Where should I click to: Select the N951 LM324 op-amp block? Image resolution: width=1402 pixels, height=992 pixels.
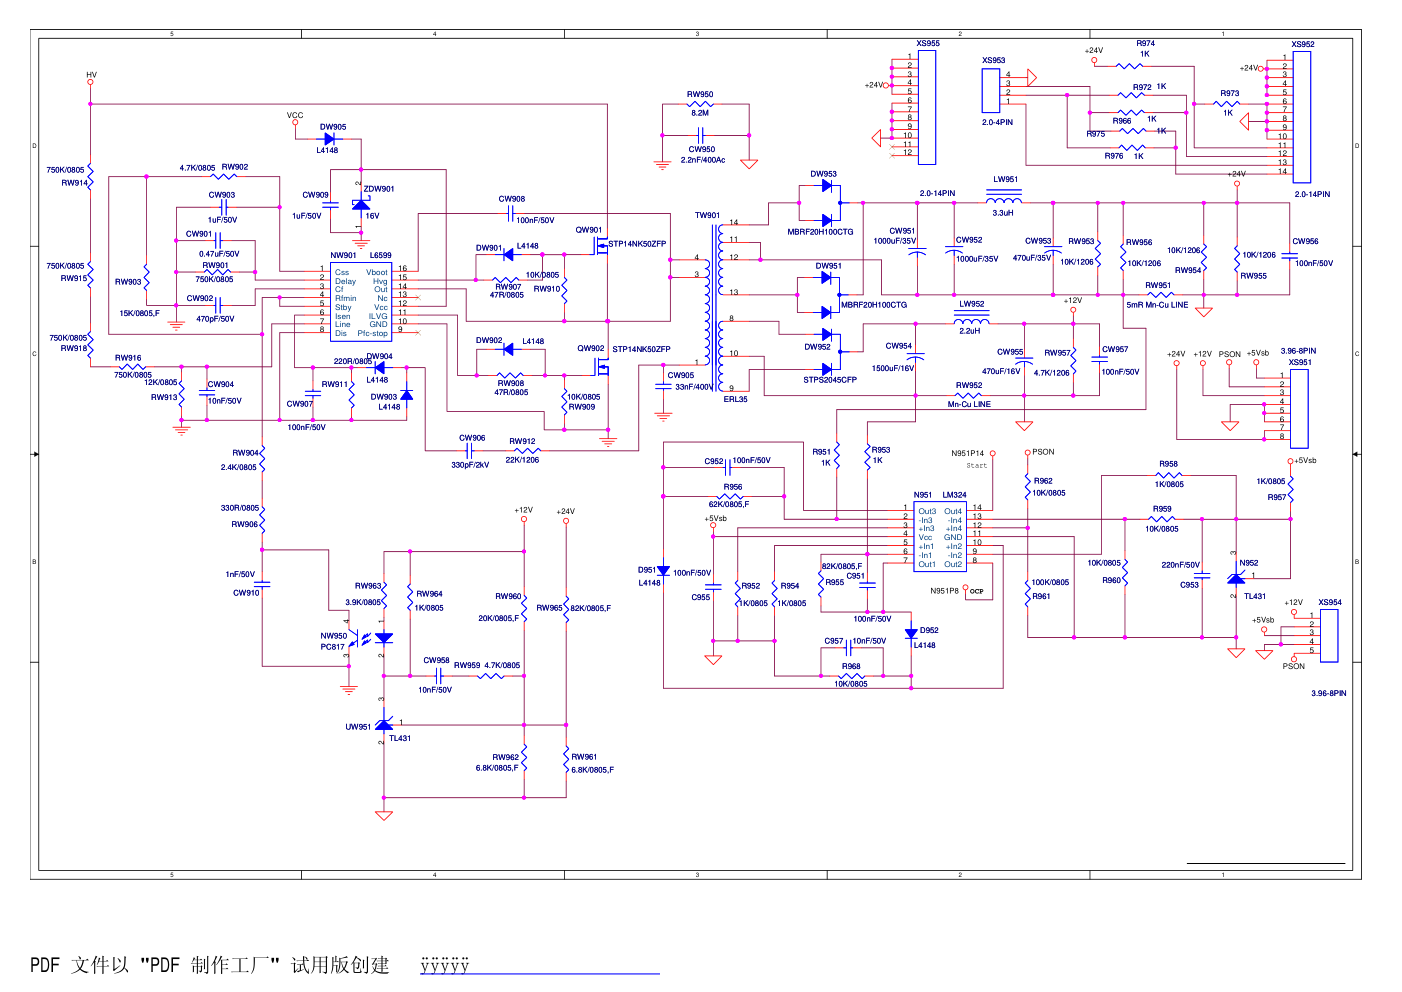(x=940, y=537)
